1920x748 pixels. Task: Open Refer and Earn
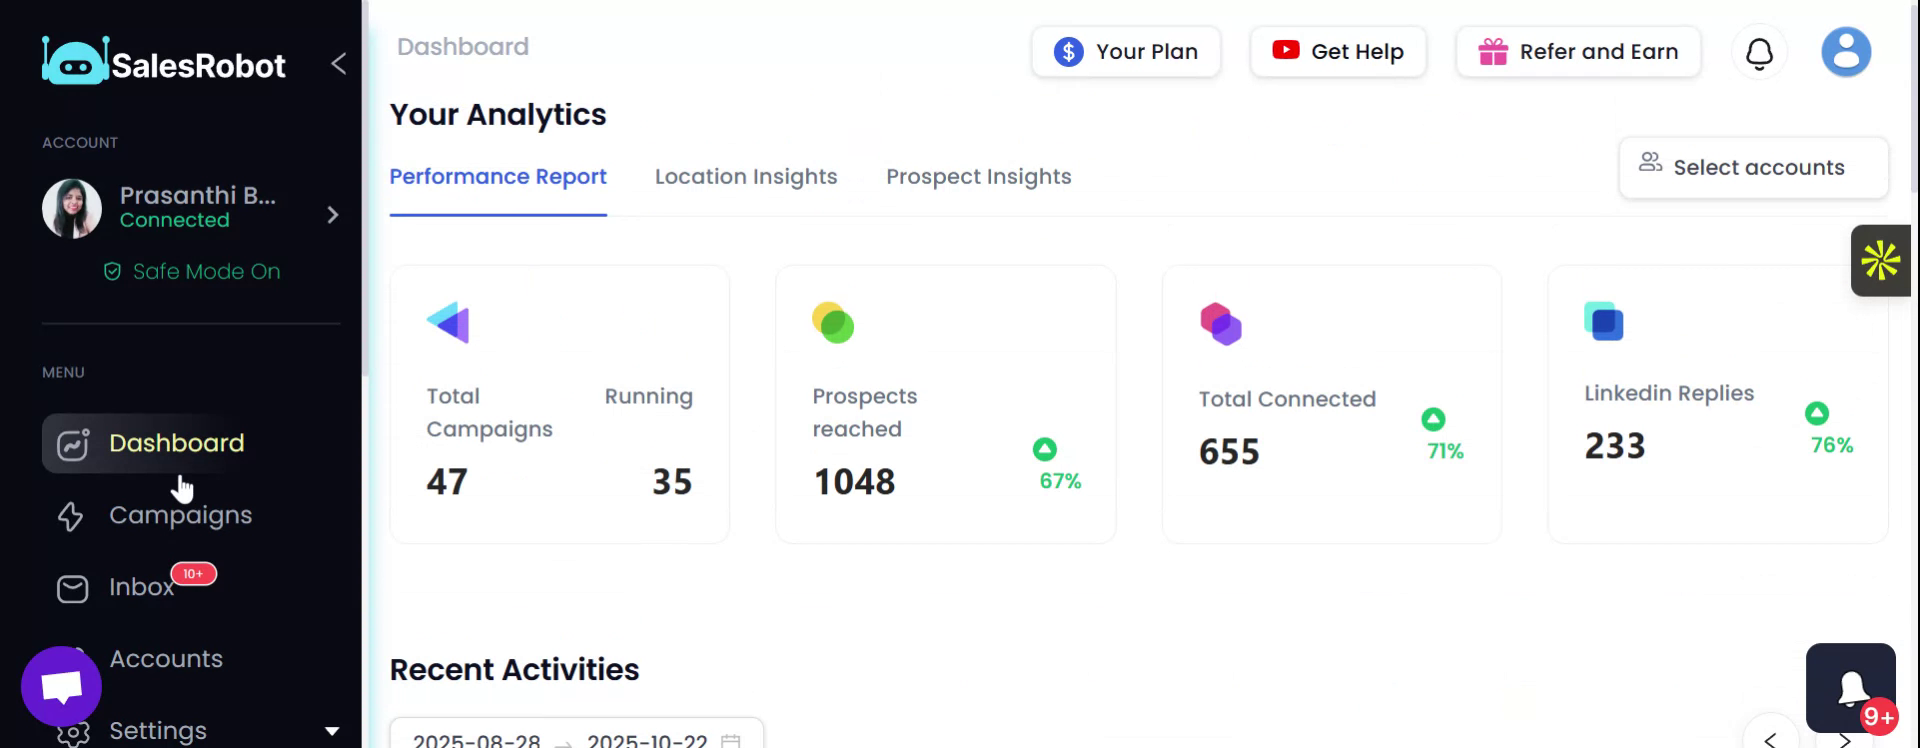coord(1578,52)
